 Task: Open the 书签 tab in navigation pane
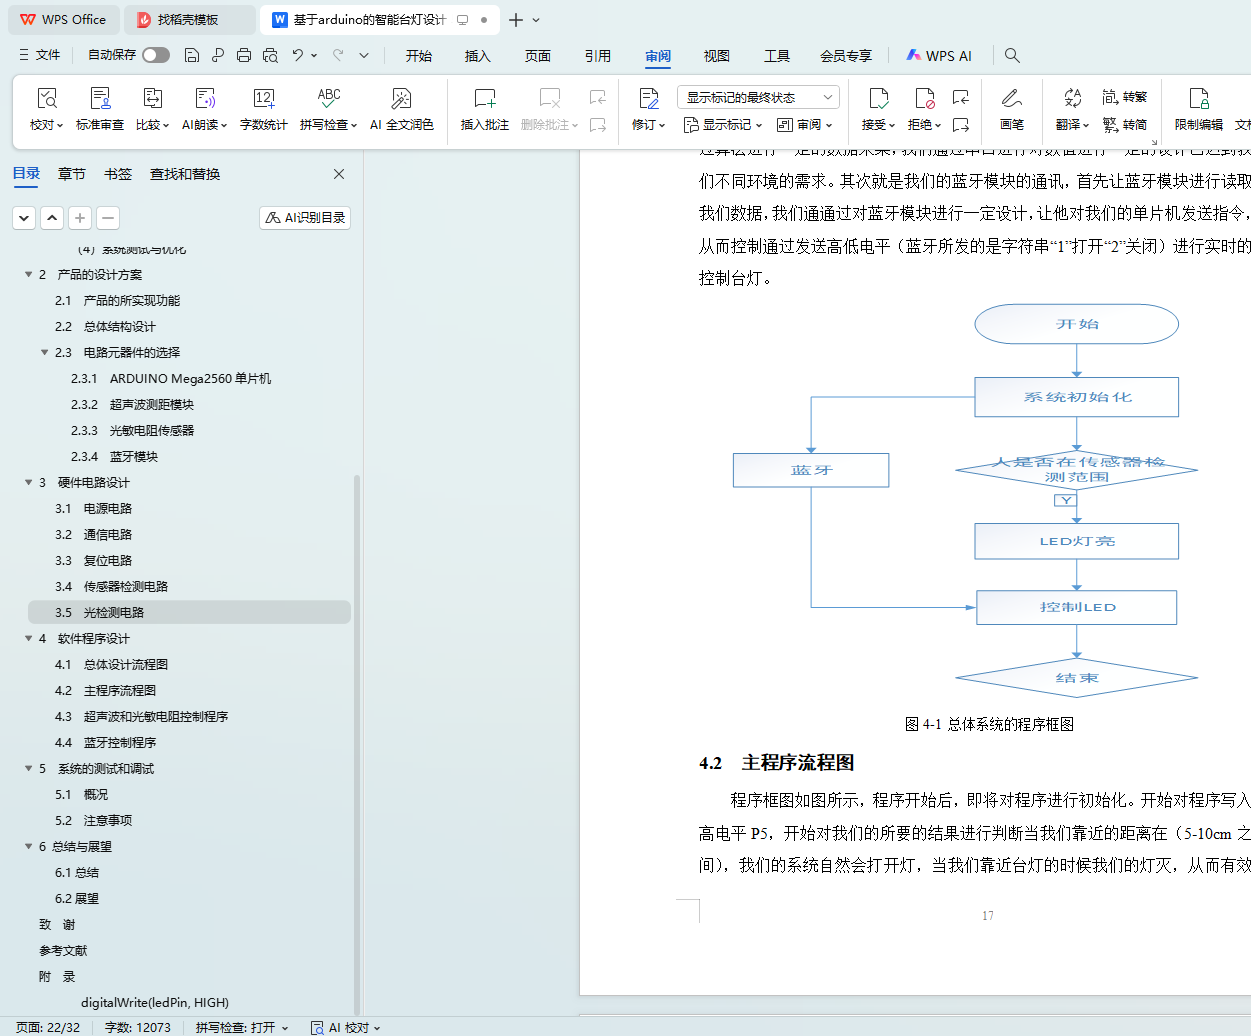[x=118, y=174]
